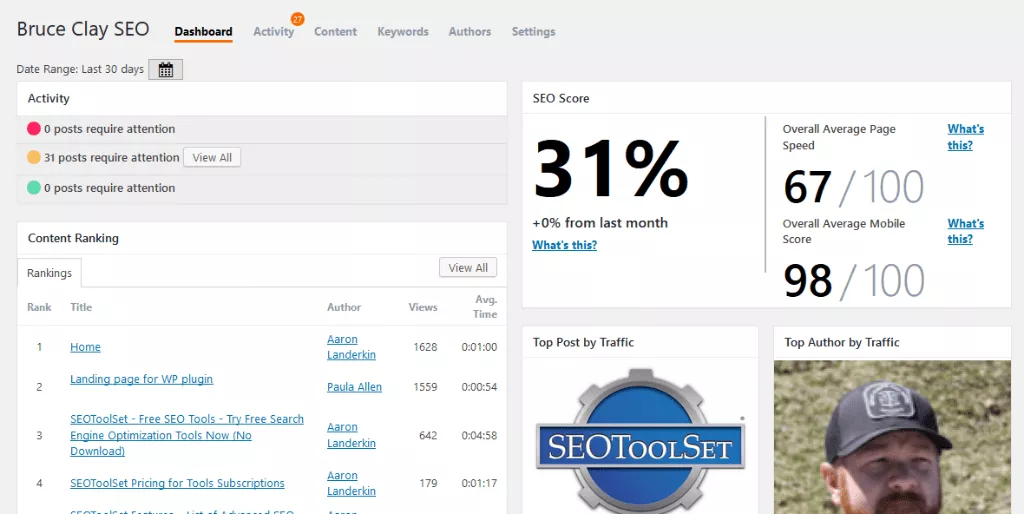Click the 98 mobile score value
Image resolution: width=1024 pixels, height=514 pixels.
pos(808,281)
